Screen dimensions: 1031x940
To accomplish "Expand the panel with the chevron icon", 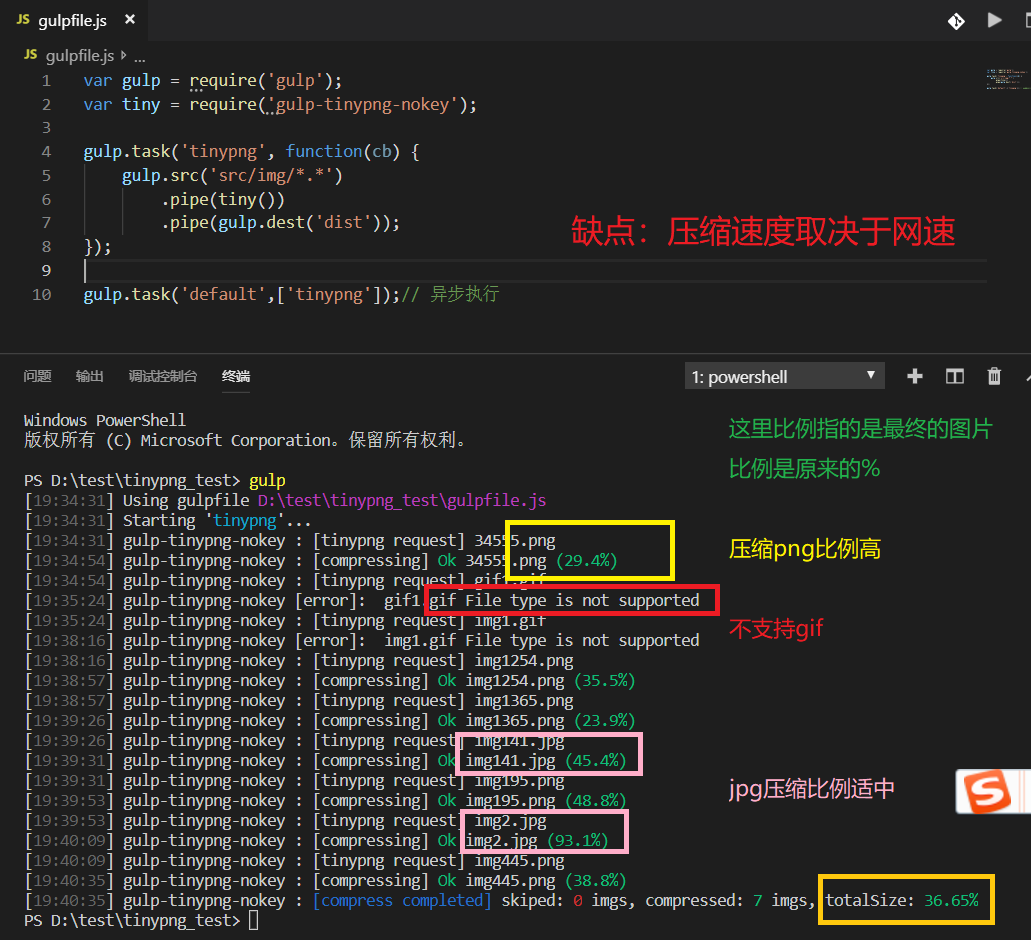I will click(1025, 375).
